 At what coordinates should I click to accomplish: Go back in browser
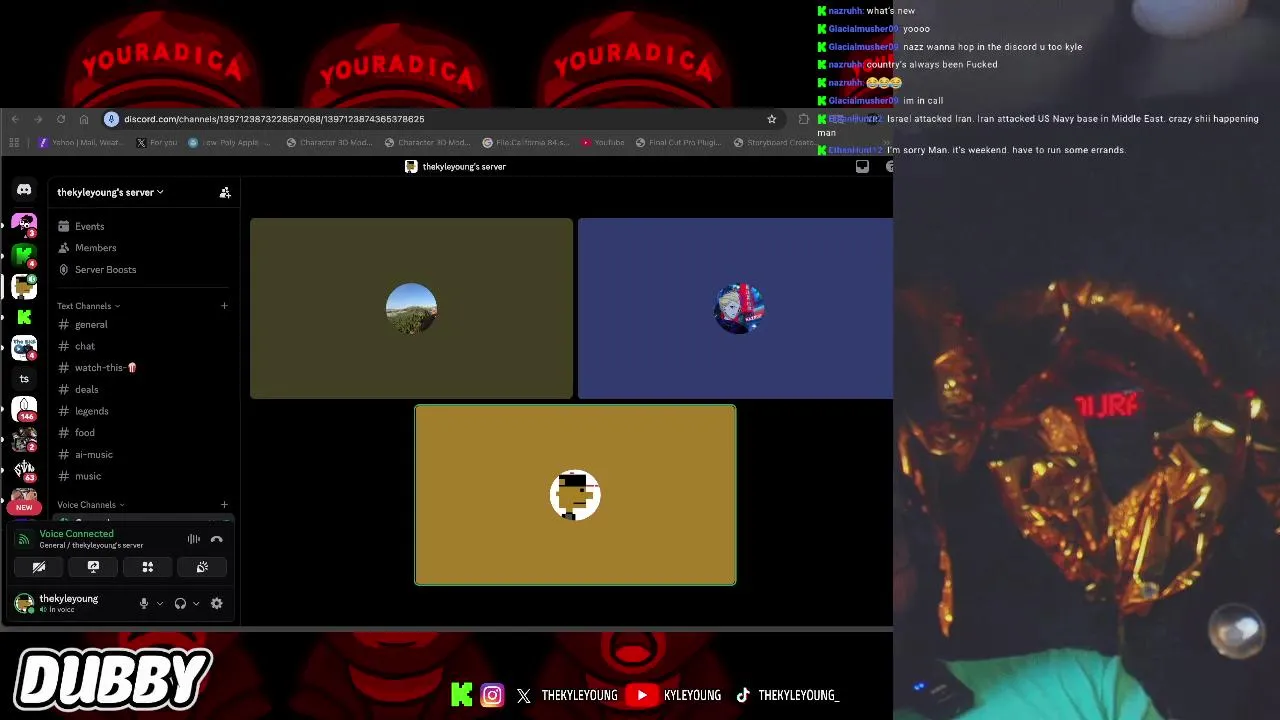[15, 119]
